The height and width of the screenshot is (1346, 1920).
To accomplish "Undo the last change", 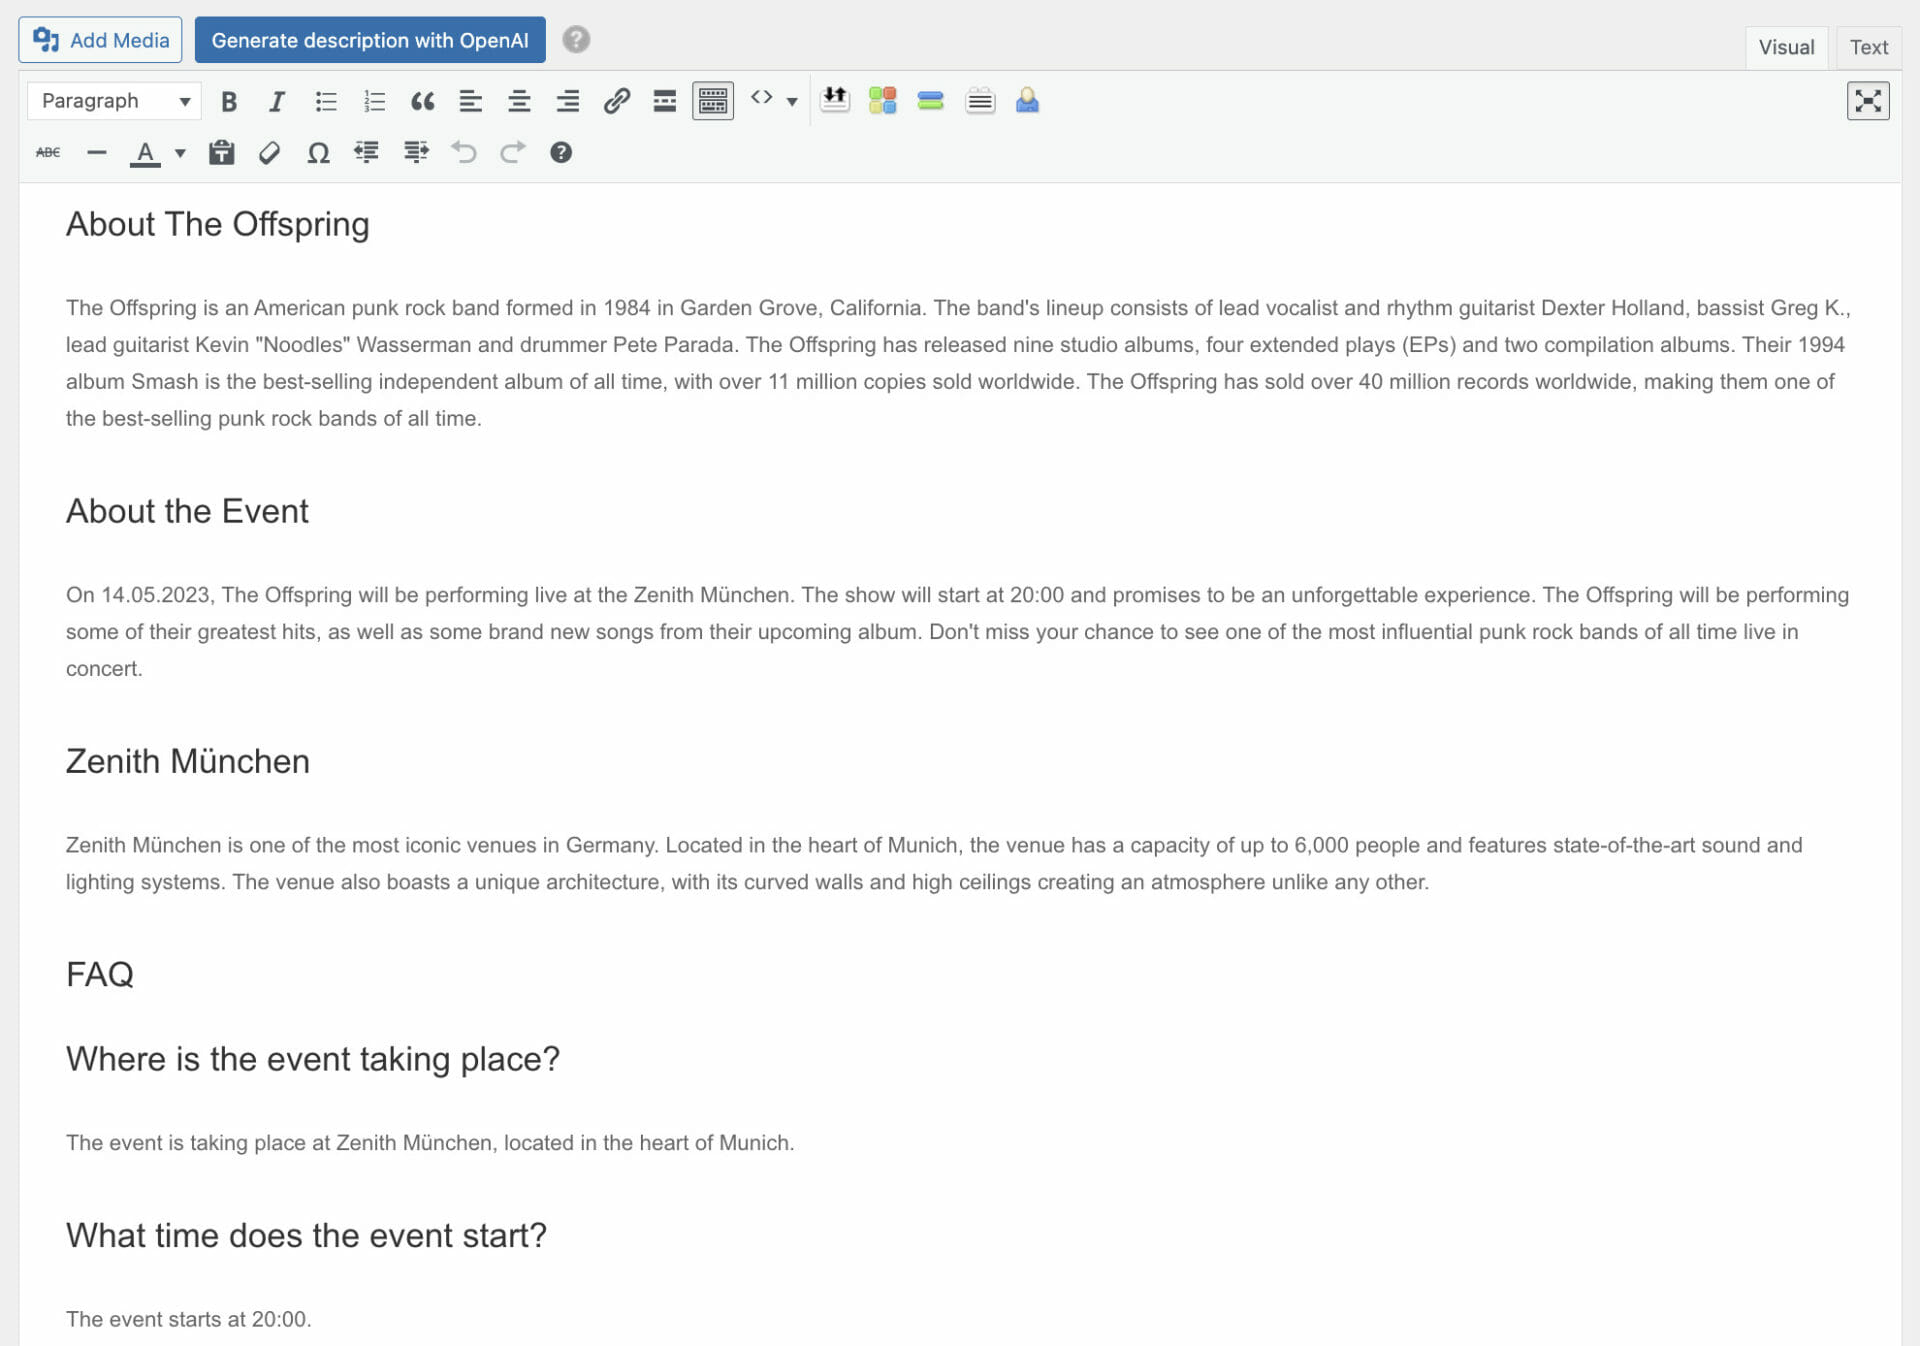I will (x=464, y=152).
